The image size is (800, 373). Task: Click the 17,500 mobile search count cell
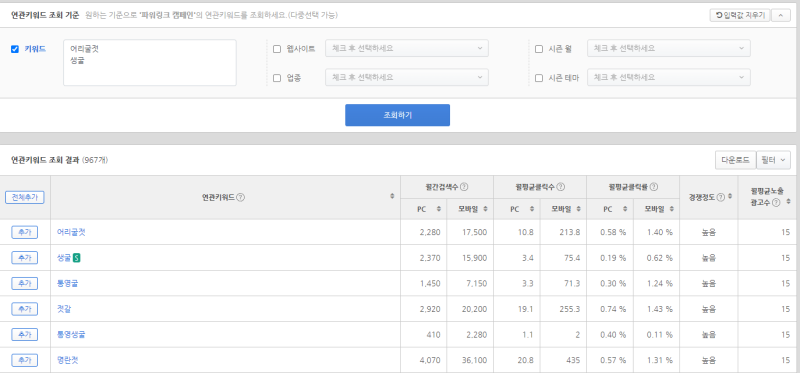470,232
